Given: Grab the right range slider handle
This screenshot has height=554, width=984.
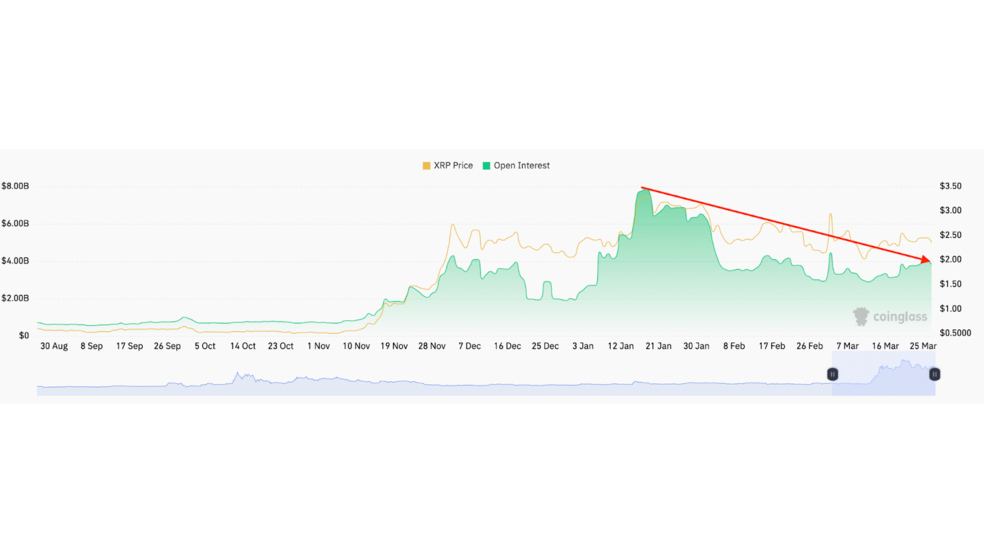Looking at the screenshot, I should (934, 374).
